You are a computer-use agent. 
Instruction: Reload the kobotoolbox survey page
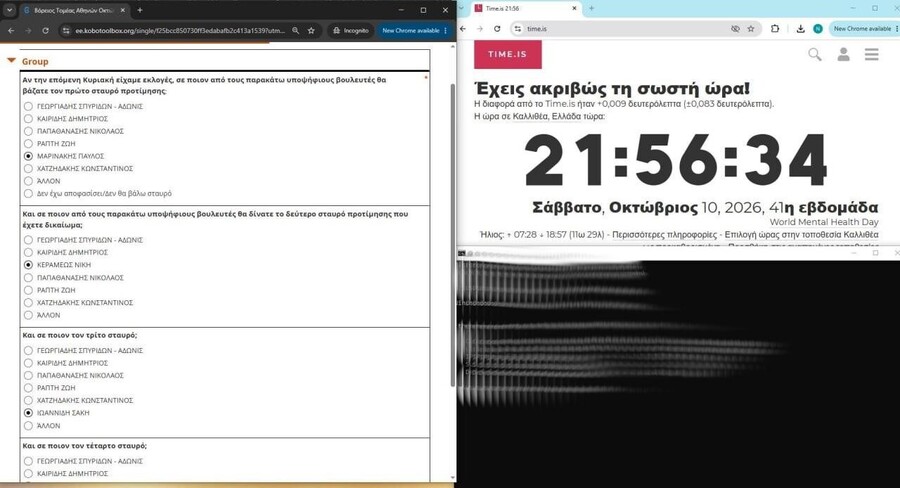tap(45, 30)
